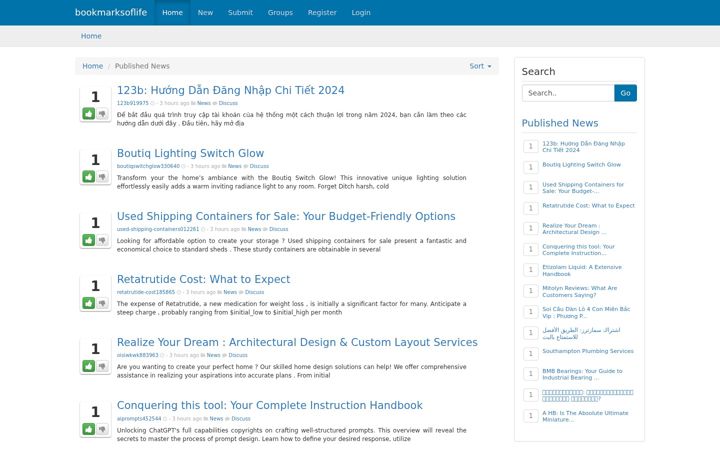Open 'Conquering this tool' article title
Viewport: 720px width, 450px height.
coord(270,405)
